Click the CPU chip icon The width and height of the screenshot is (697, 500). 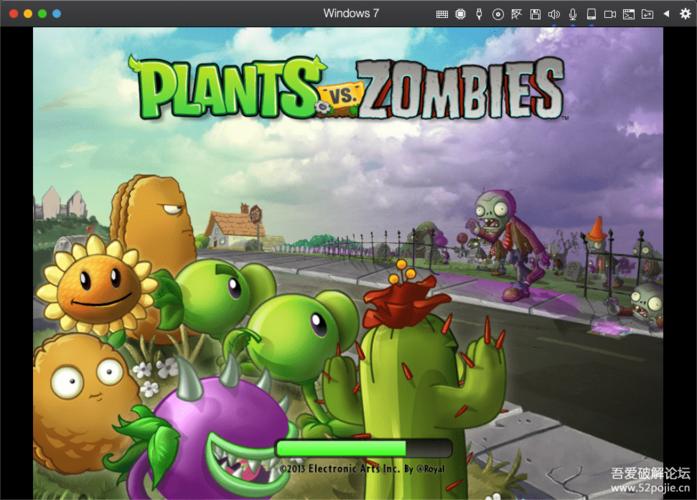coord(461,14)
